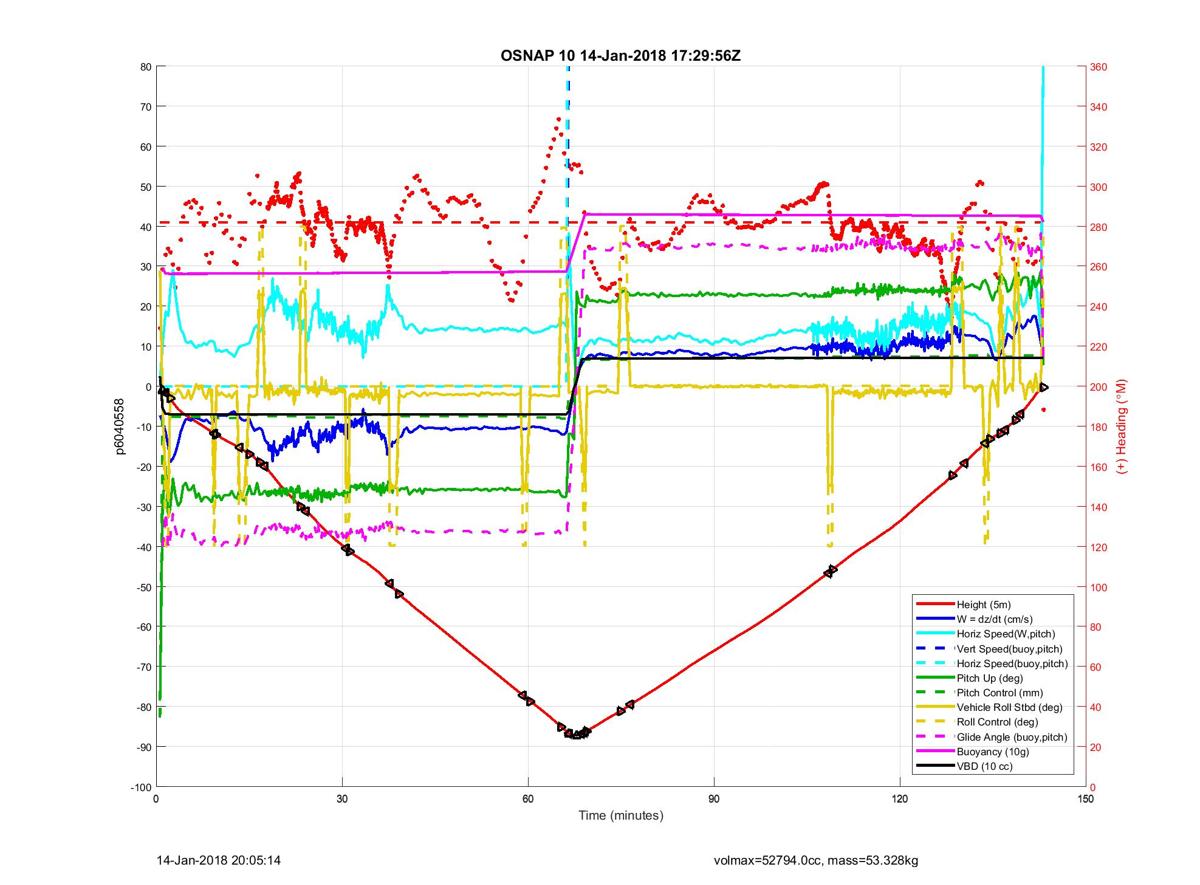The image size is (1200, 885).
Task: Click the plot title OSNAP 10 14-Jan-2018 17:29:56Z
Action: coord(620,54)
